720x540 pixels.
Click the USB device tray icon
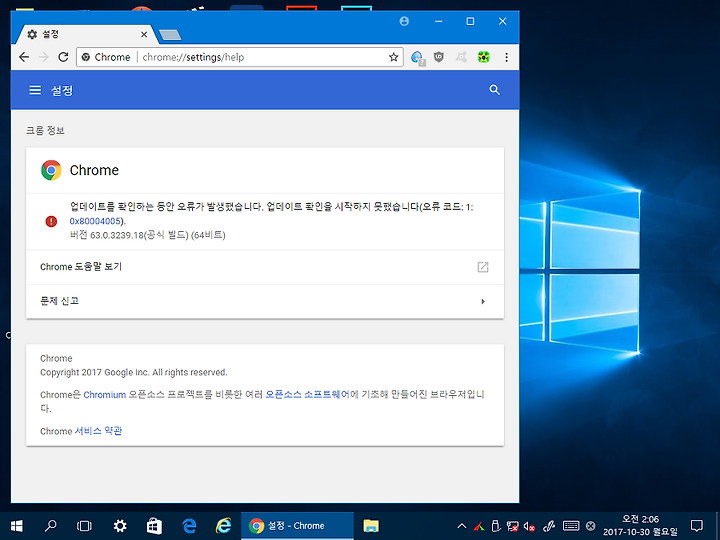pyautogui.click(x=496, y=526)
